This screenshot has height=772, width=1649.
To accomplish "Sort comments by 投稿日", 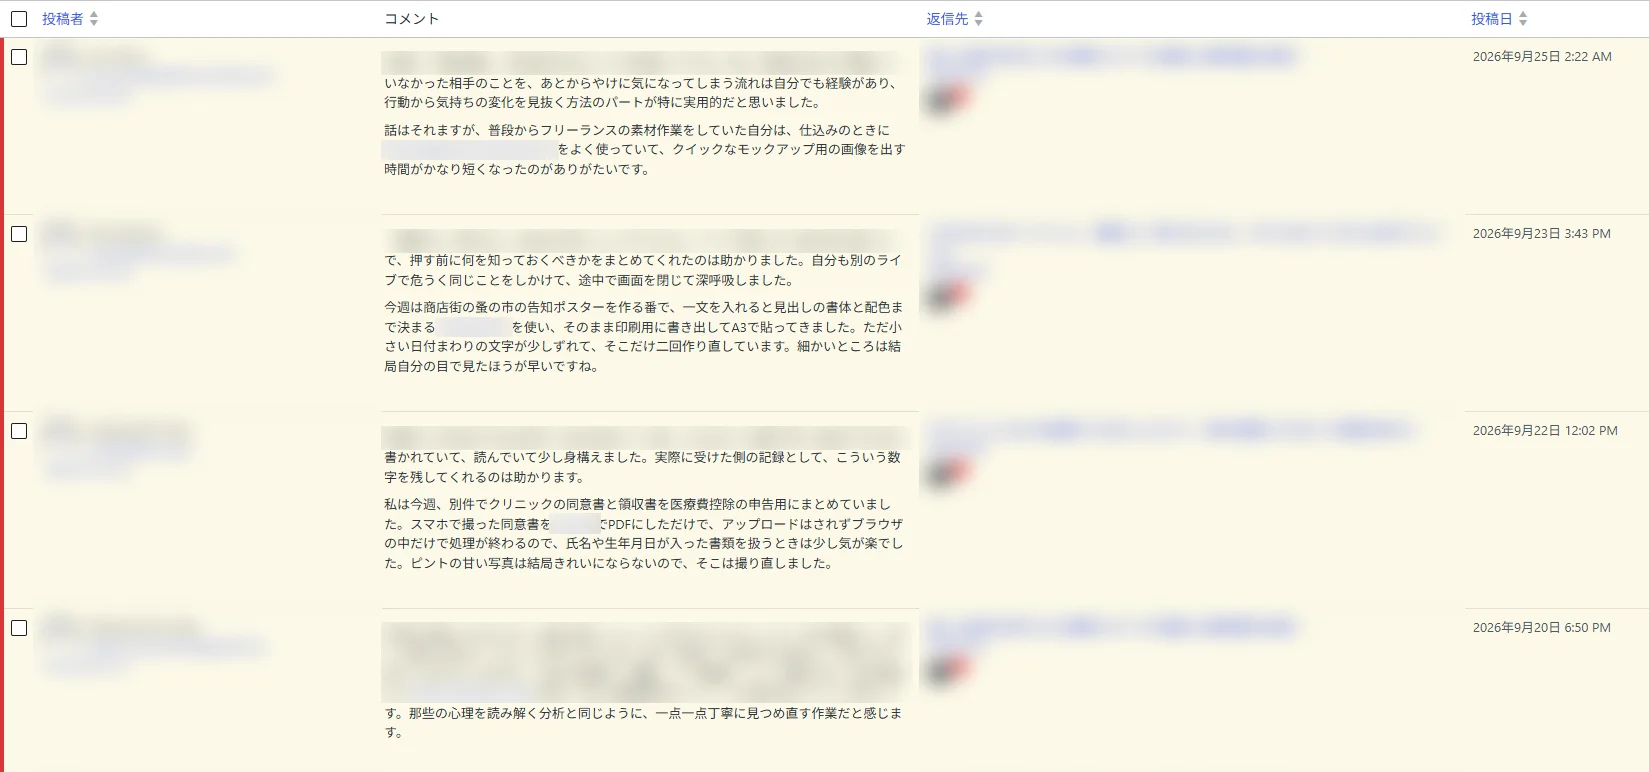I will (1499, 19).
